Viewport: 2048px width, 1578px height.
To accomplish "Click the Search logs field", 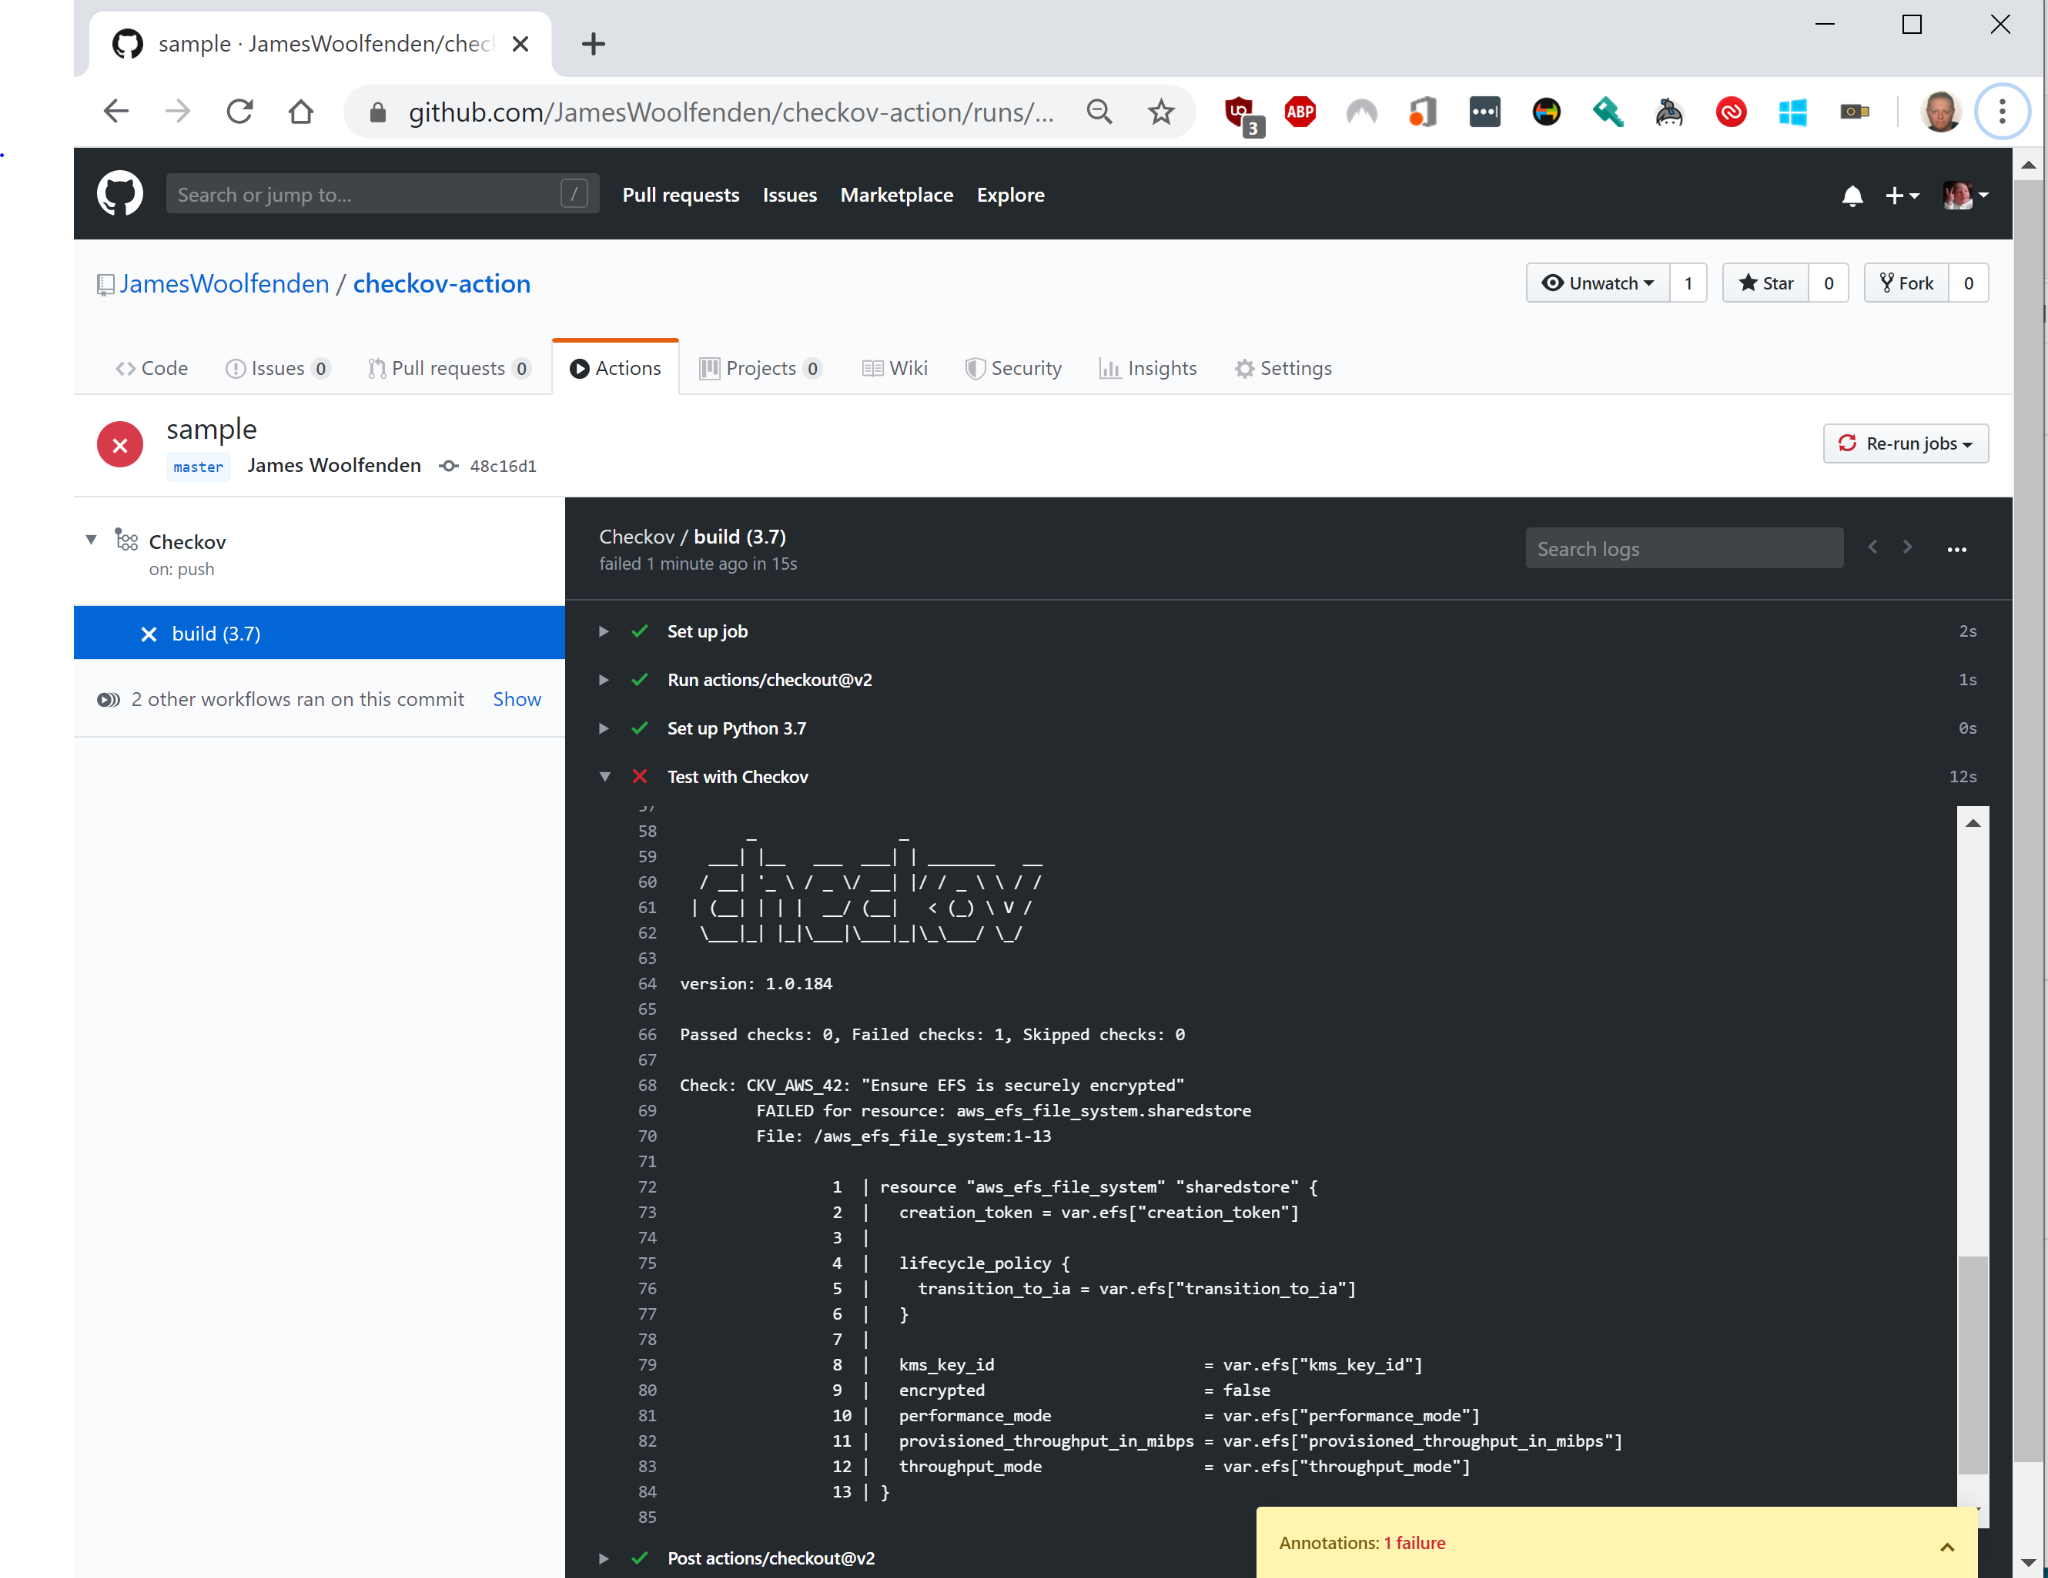I will [1684, 548].
